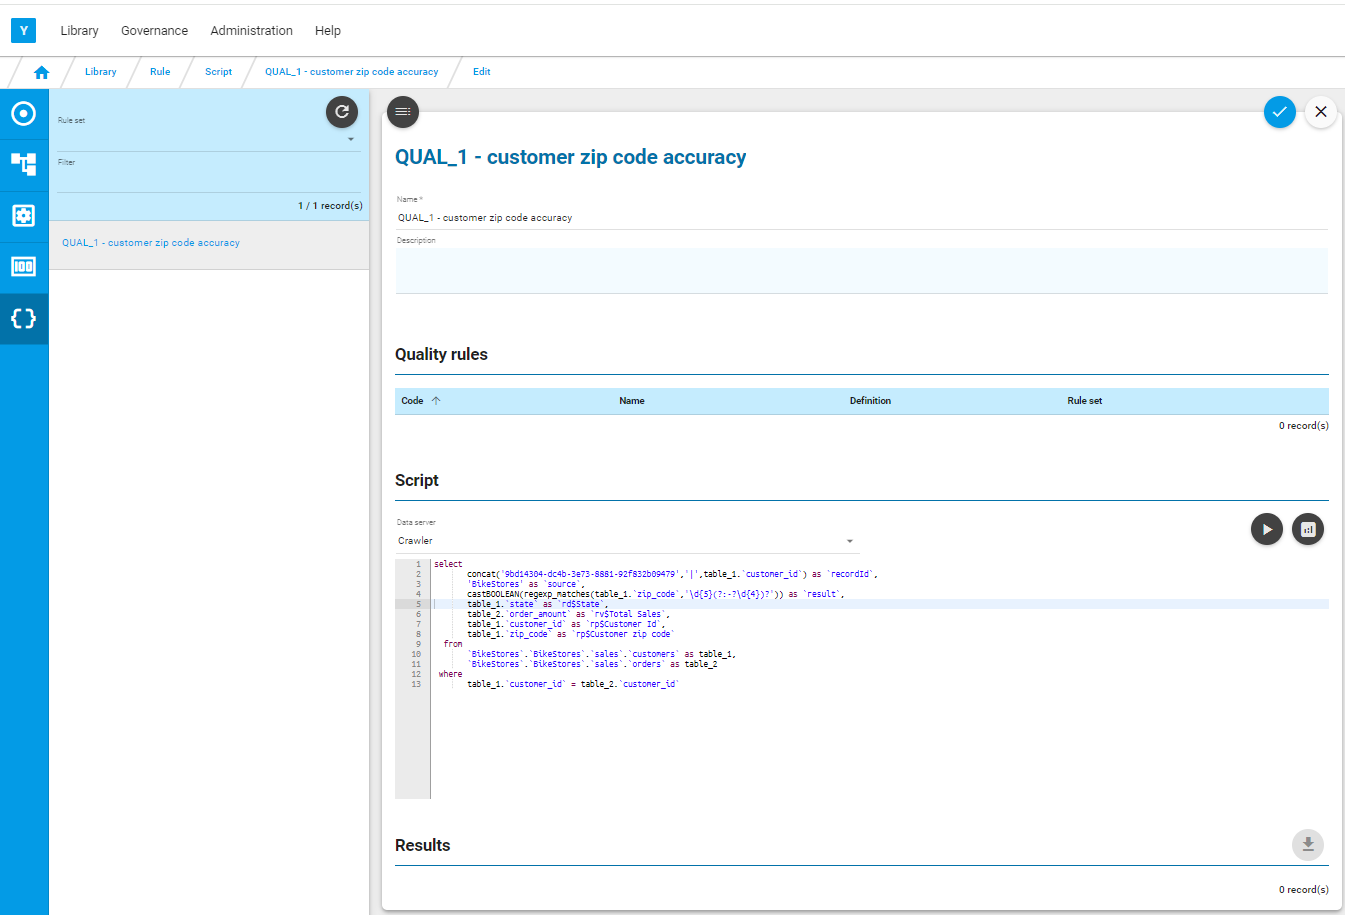Click the Filter input field

(x=209, y=180)
